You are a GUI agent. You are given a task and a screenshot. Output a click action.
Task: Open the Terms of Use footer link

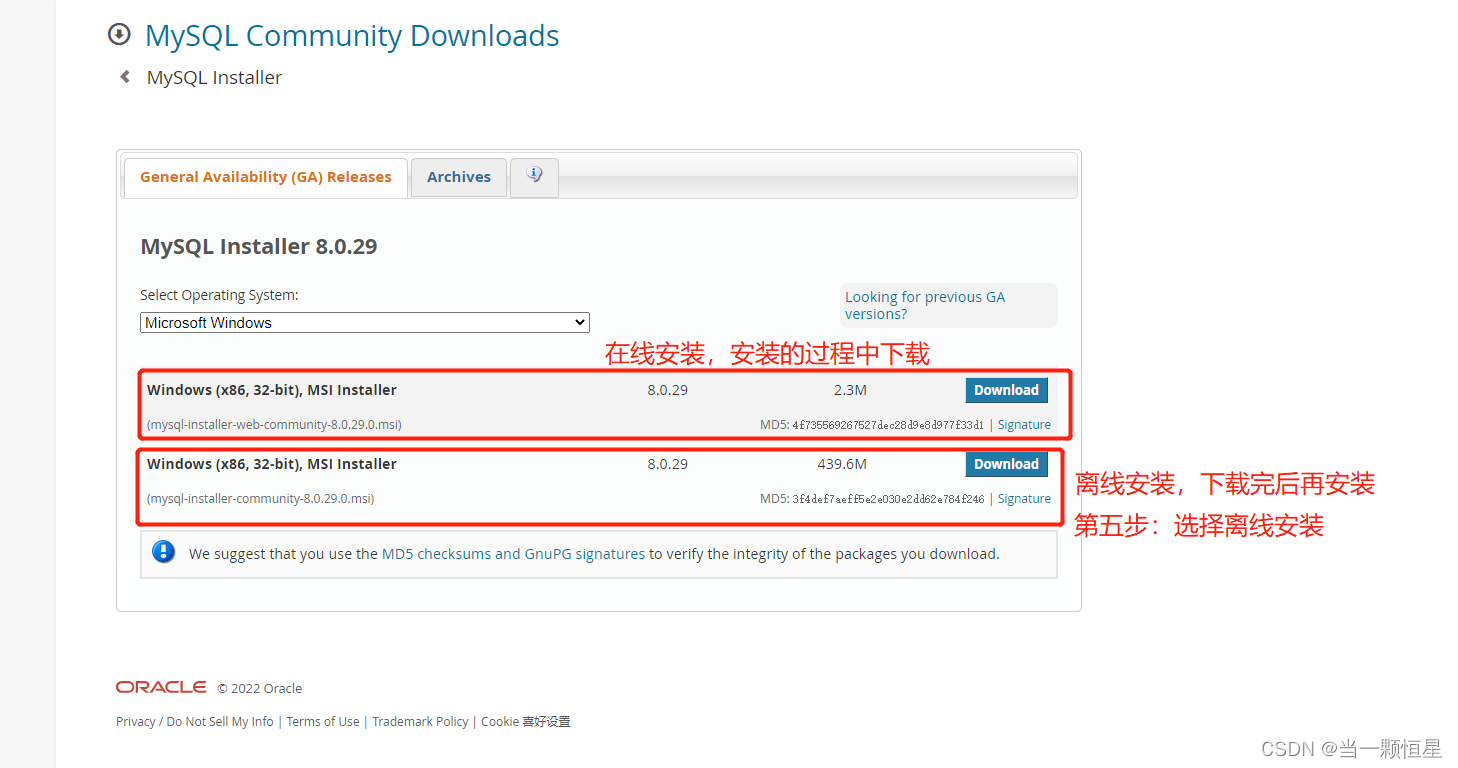323,721
